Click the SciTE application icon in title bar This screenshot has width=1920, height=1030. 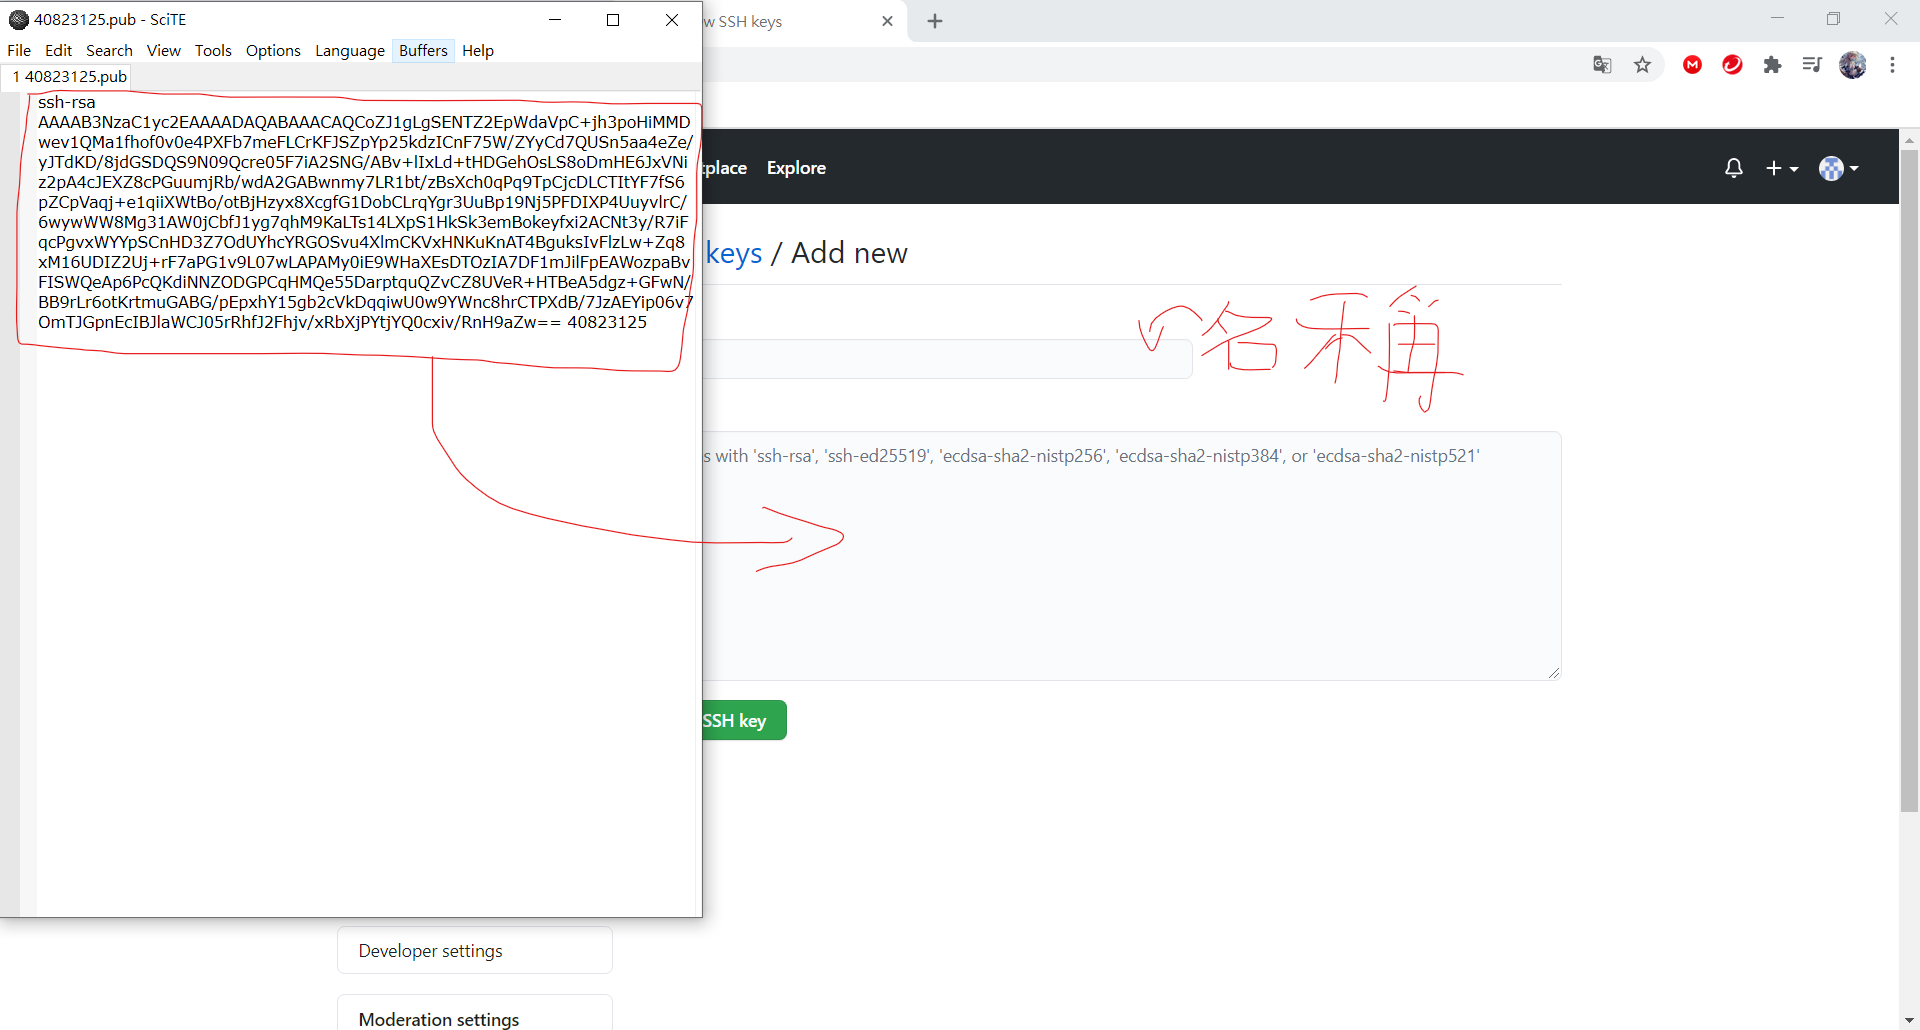tap(18, 19)
